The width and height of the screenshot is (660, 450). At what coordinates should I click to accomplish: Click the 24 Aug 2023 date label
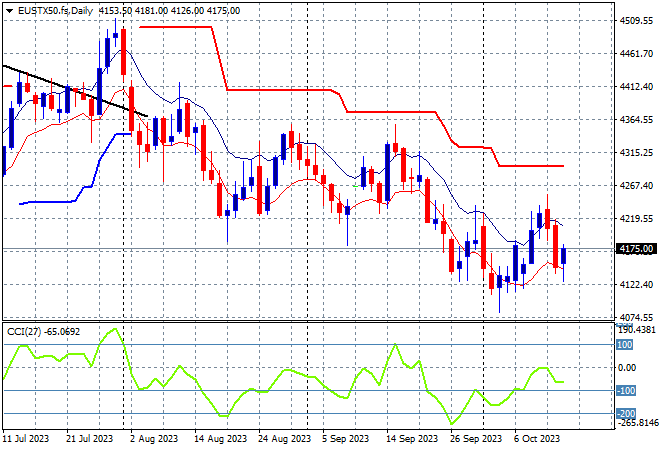[x=283, y=438]
